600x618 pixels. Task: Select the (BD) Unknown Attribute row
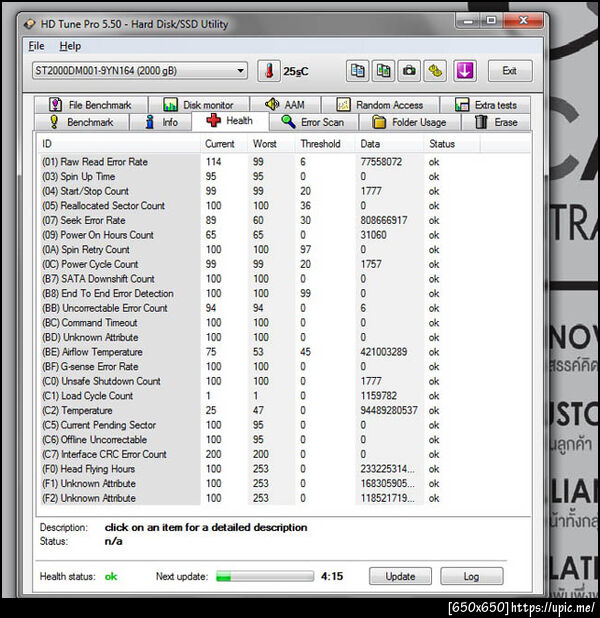tap(260, 337)
